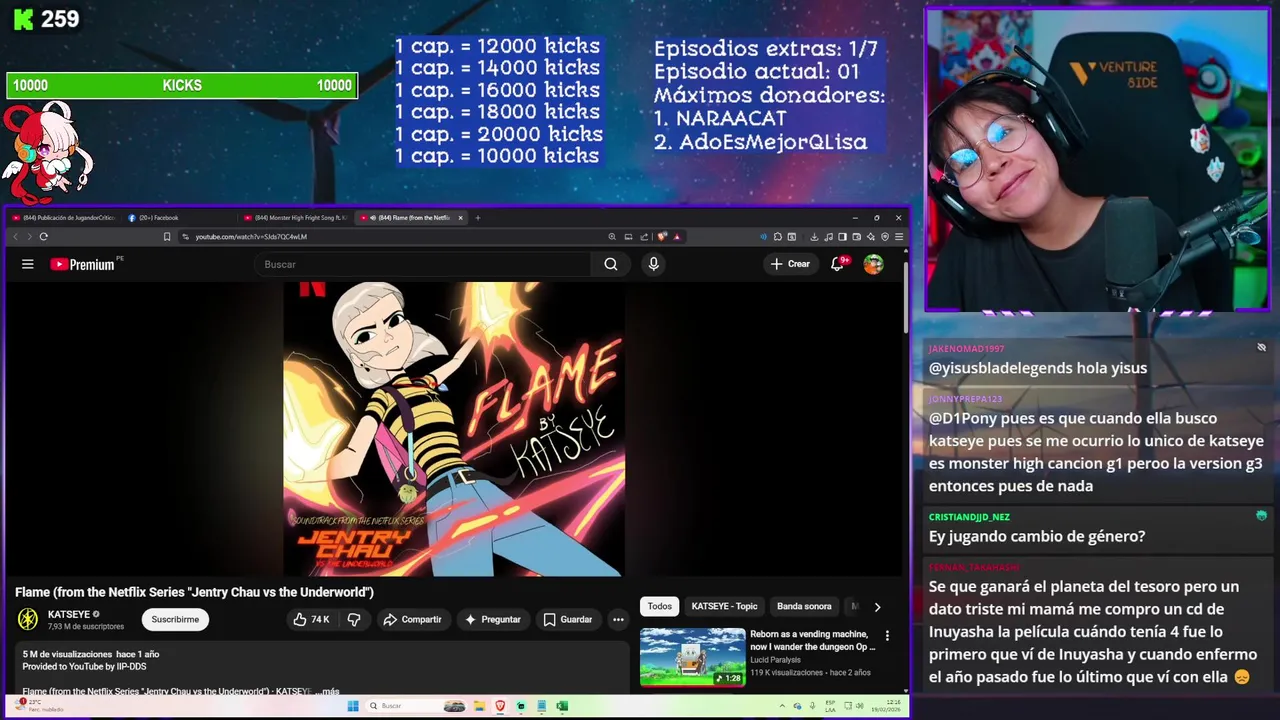The image size is (1280, 720).
Task: Expand the description with ...más
Action: 326,691
